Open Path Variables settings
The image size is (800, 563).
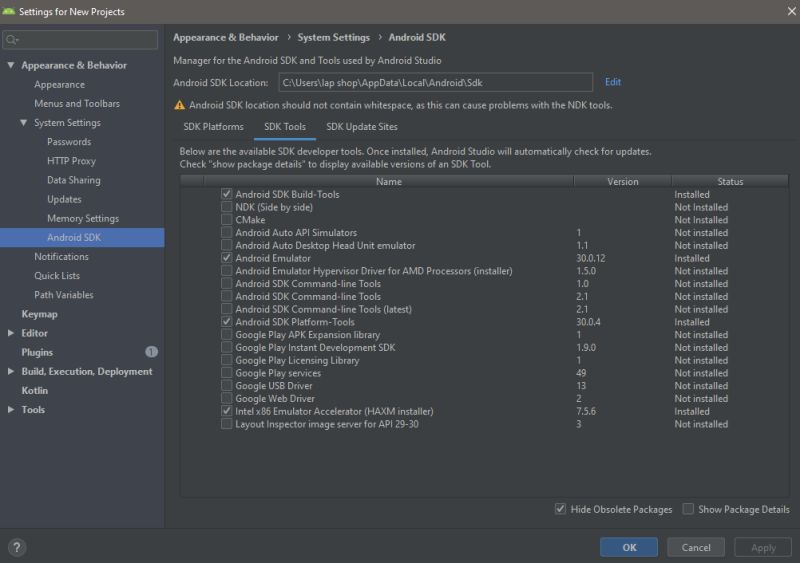(64, 295)
